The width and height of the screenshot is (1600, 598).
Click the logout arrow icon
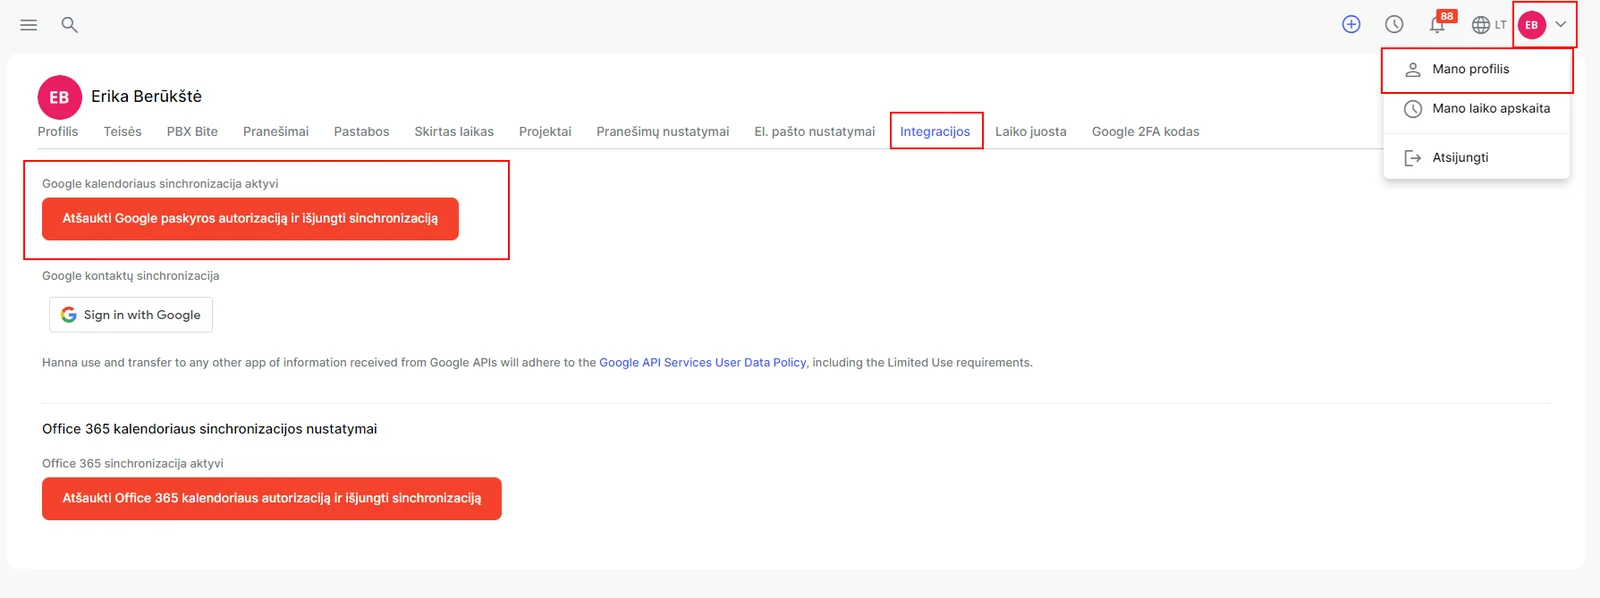point(1413,158)
